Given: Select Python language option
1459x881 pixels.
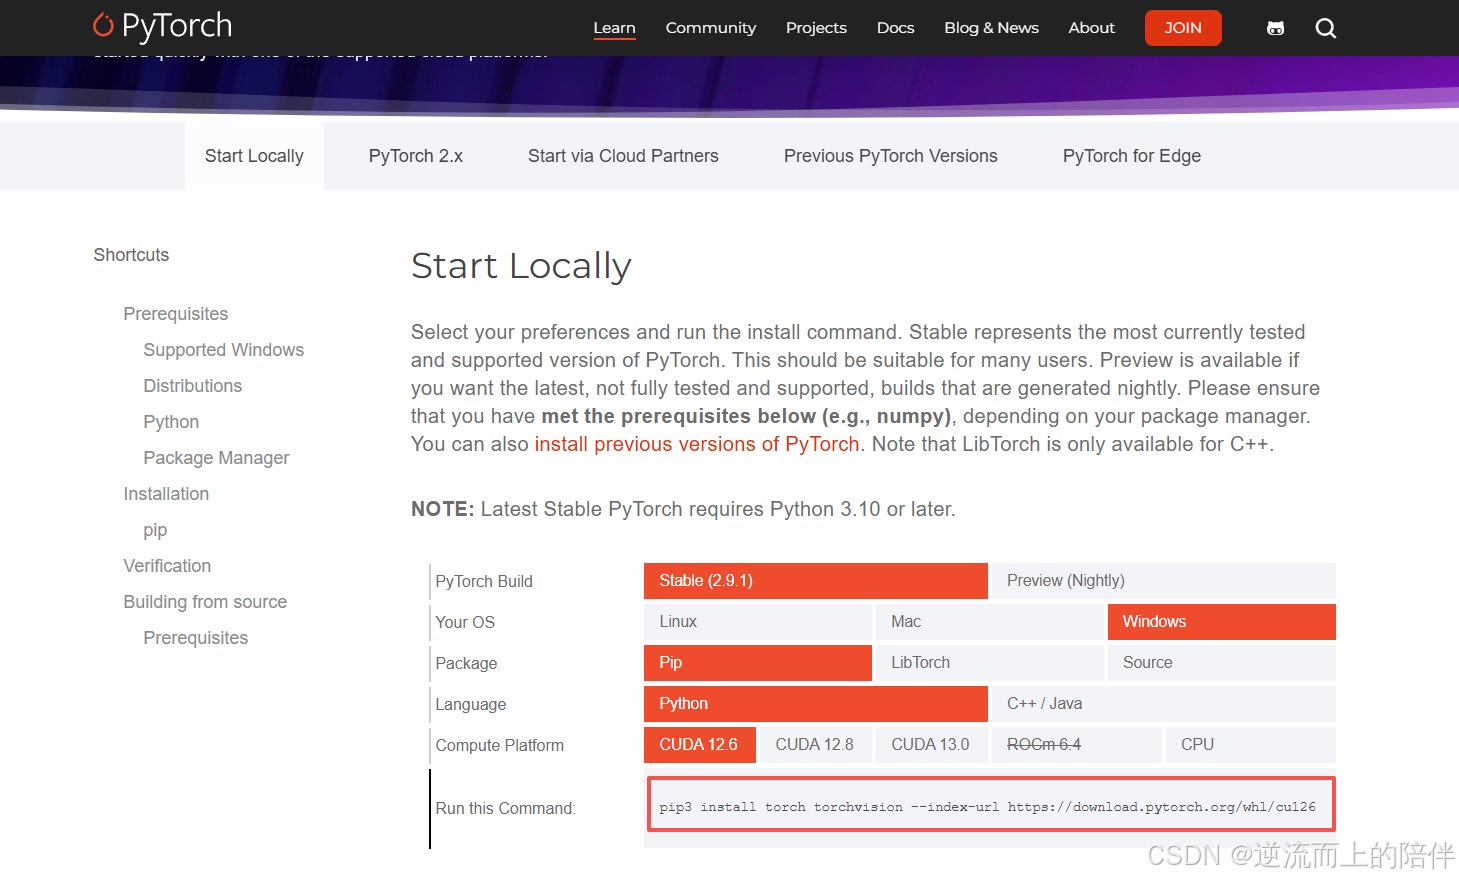Looking at the screenshot, I should pos(816,704).
